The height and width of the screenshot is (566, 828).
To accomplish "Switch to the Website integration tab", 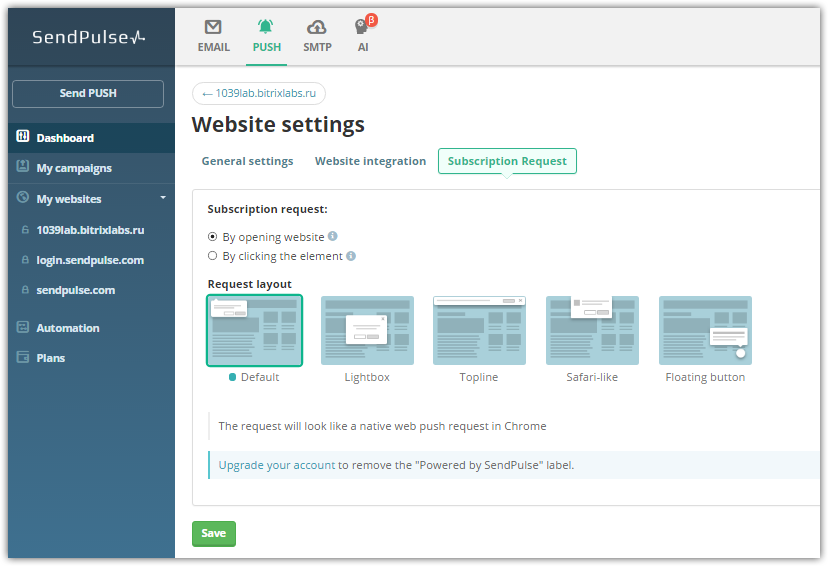I will [370, 161].
